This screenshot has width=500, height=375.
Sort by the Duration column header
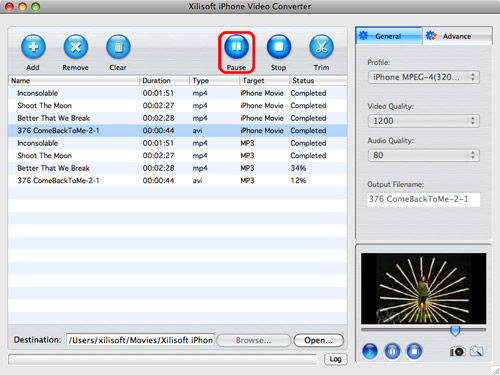click(164, 80)
